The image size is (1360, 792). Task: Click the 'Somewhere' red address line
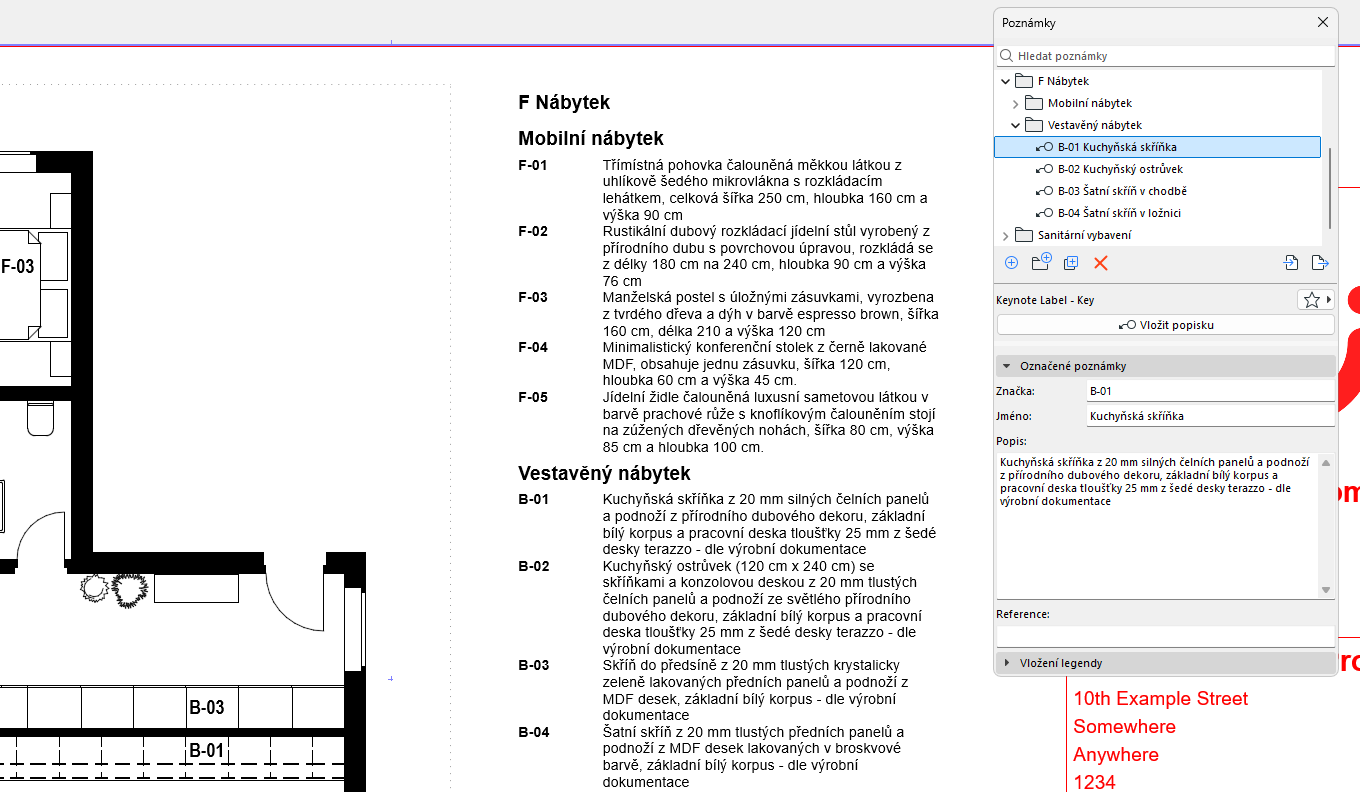coord(1125,726)
